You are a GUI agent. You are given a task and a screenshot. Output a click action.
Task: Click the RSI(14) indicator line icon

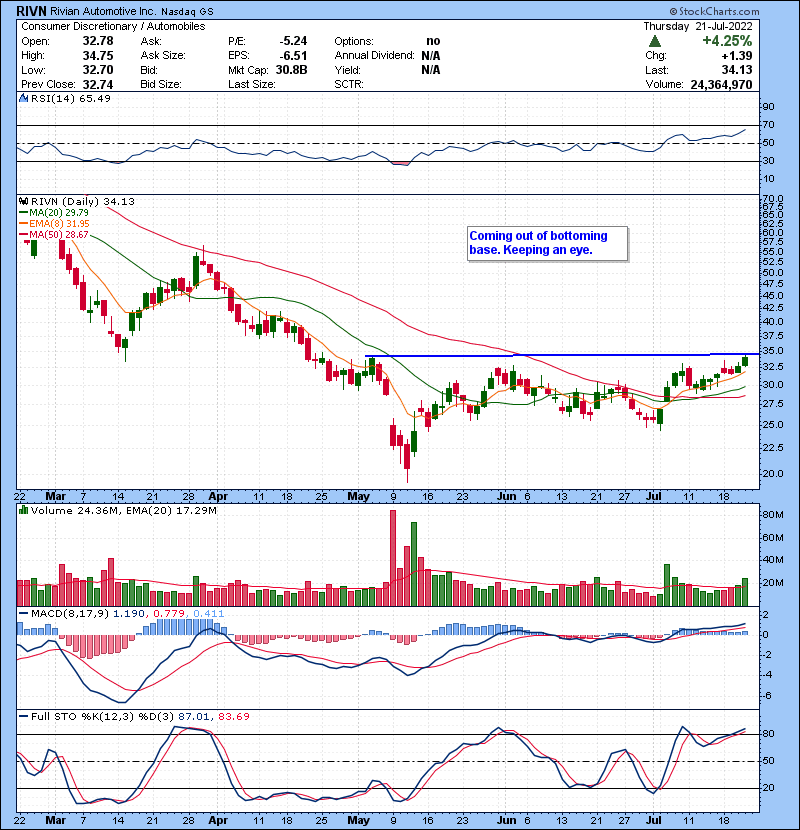coord(23,98)
